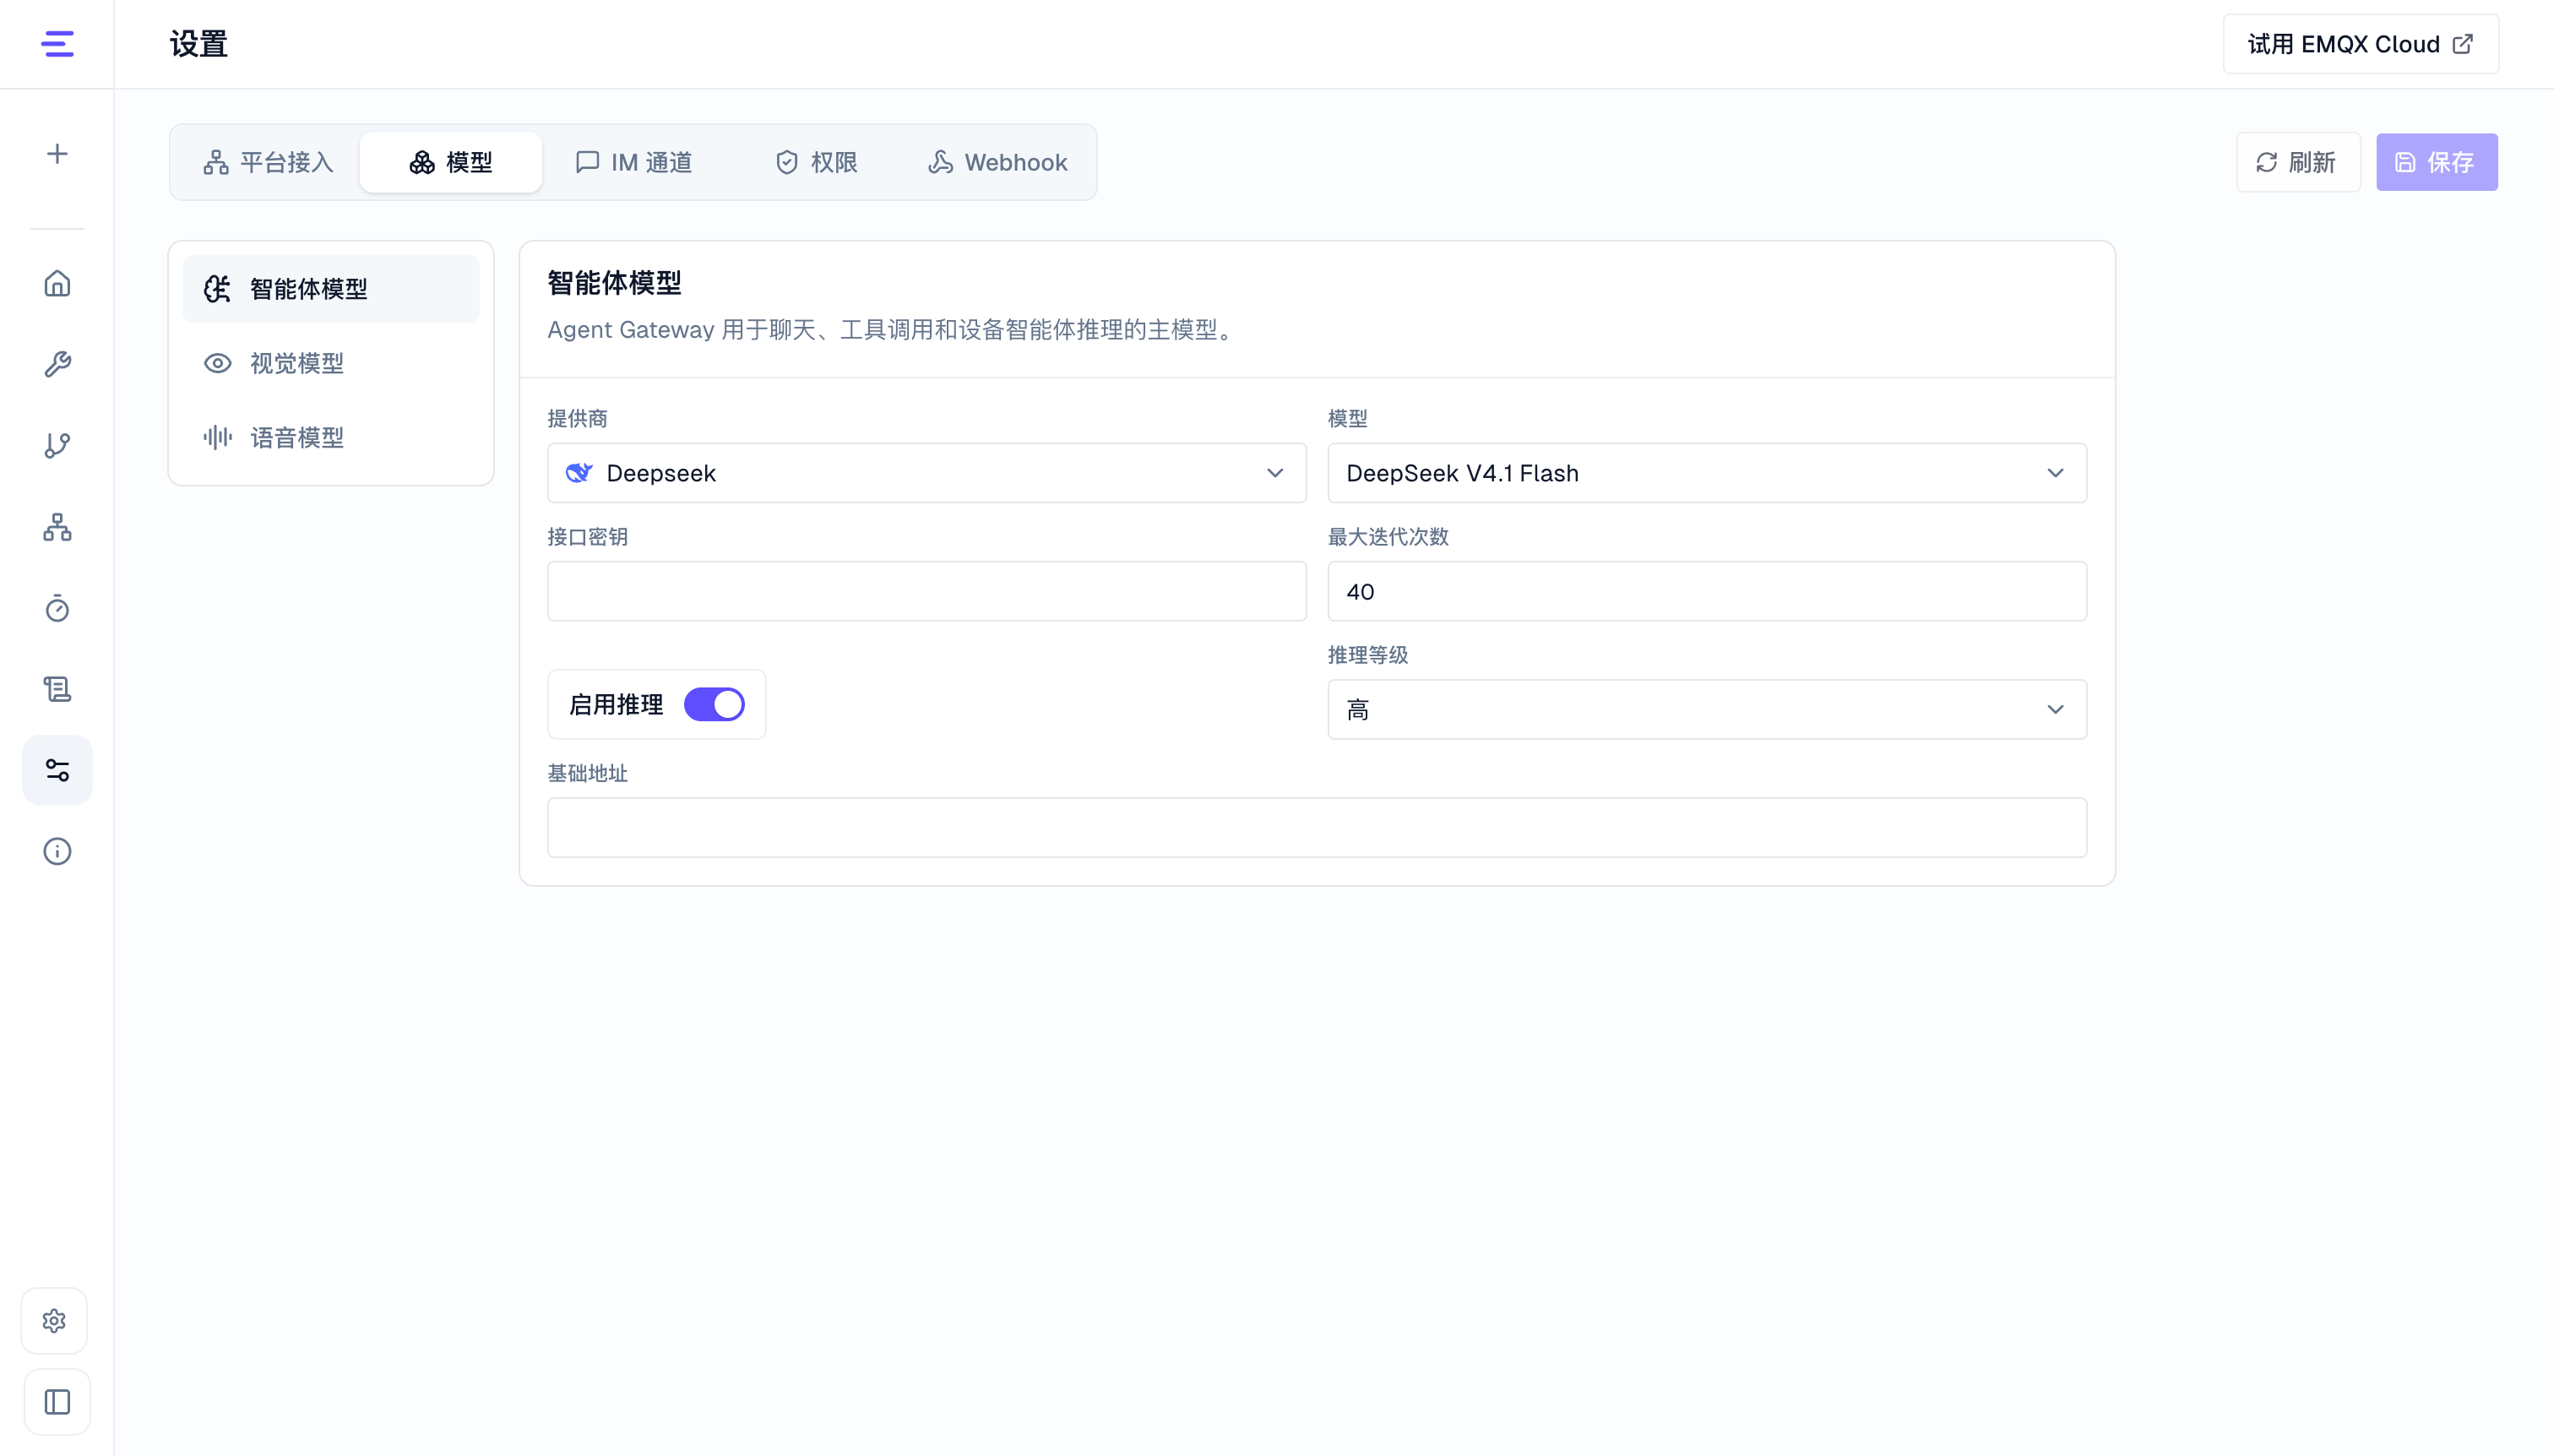The width and height of the screenshot is (2554, 1456).
Task: Switch to the 权限 tab
Action: [x=816, y=162]
